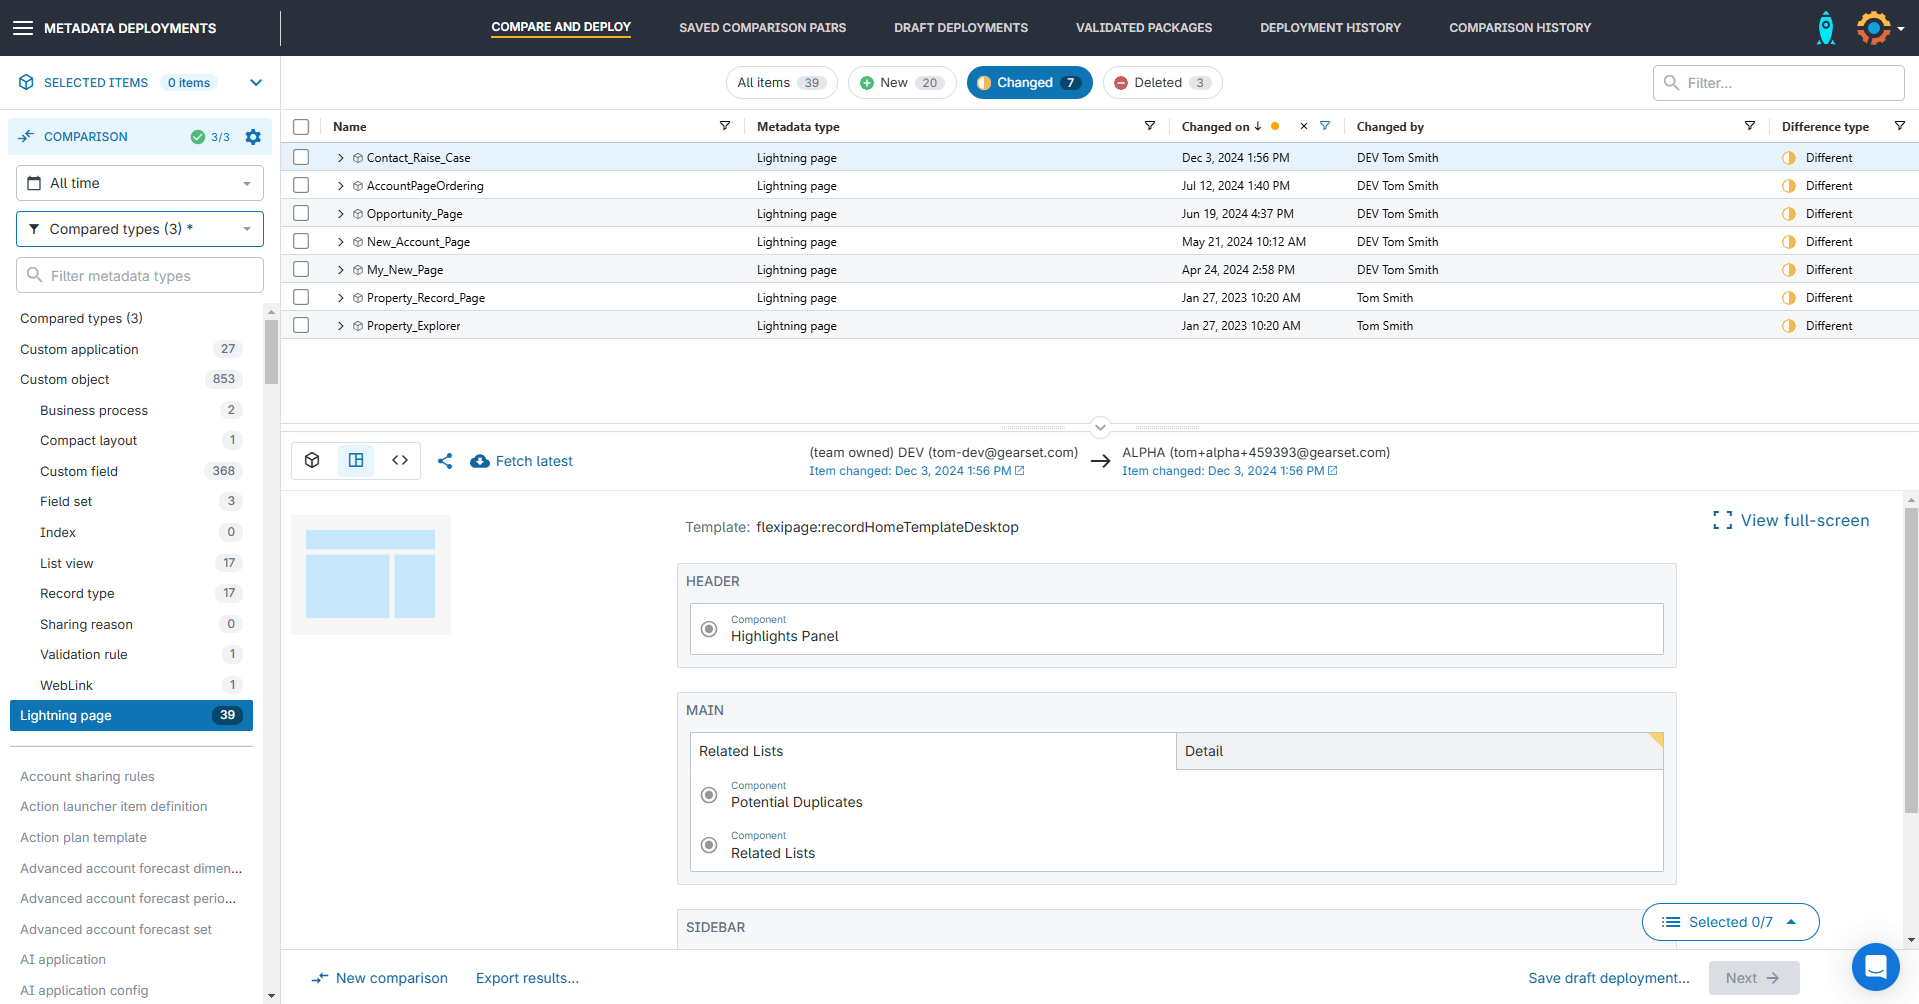1919x1004 pixels.
Task: Click the share comparison icon
Action: tap(445, 461)
